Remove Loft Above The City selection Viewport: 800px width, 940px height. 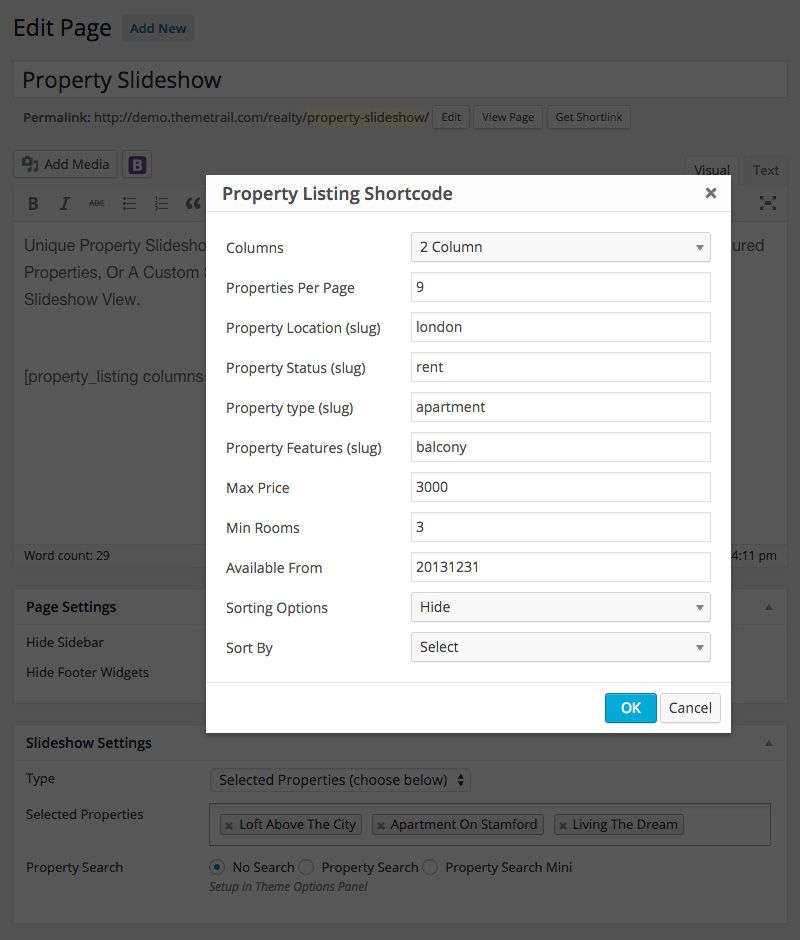coord(229,825)
